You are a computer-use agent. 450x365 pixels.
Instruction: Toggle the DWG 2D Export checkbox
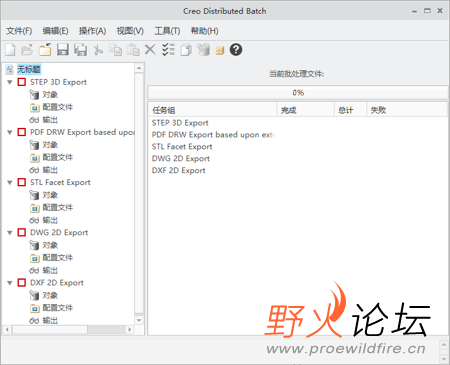coord(22,232)
